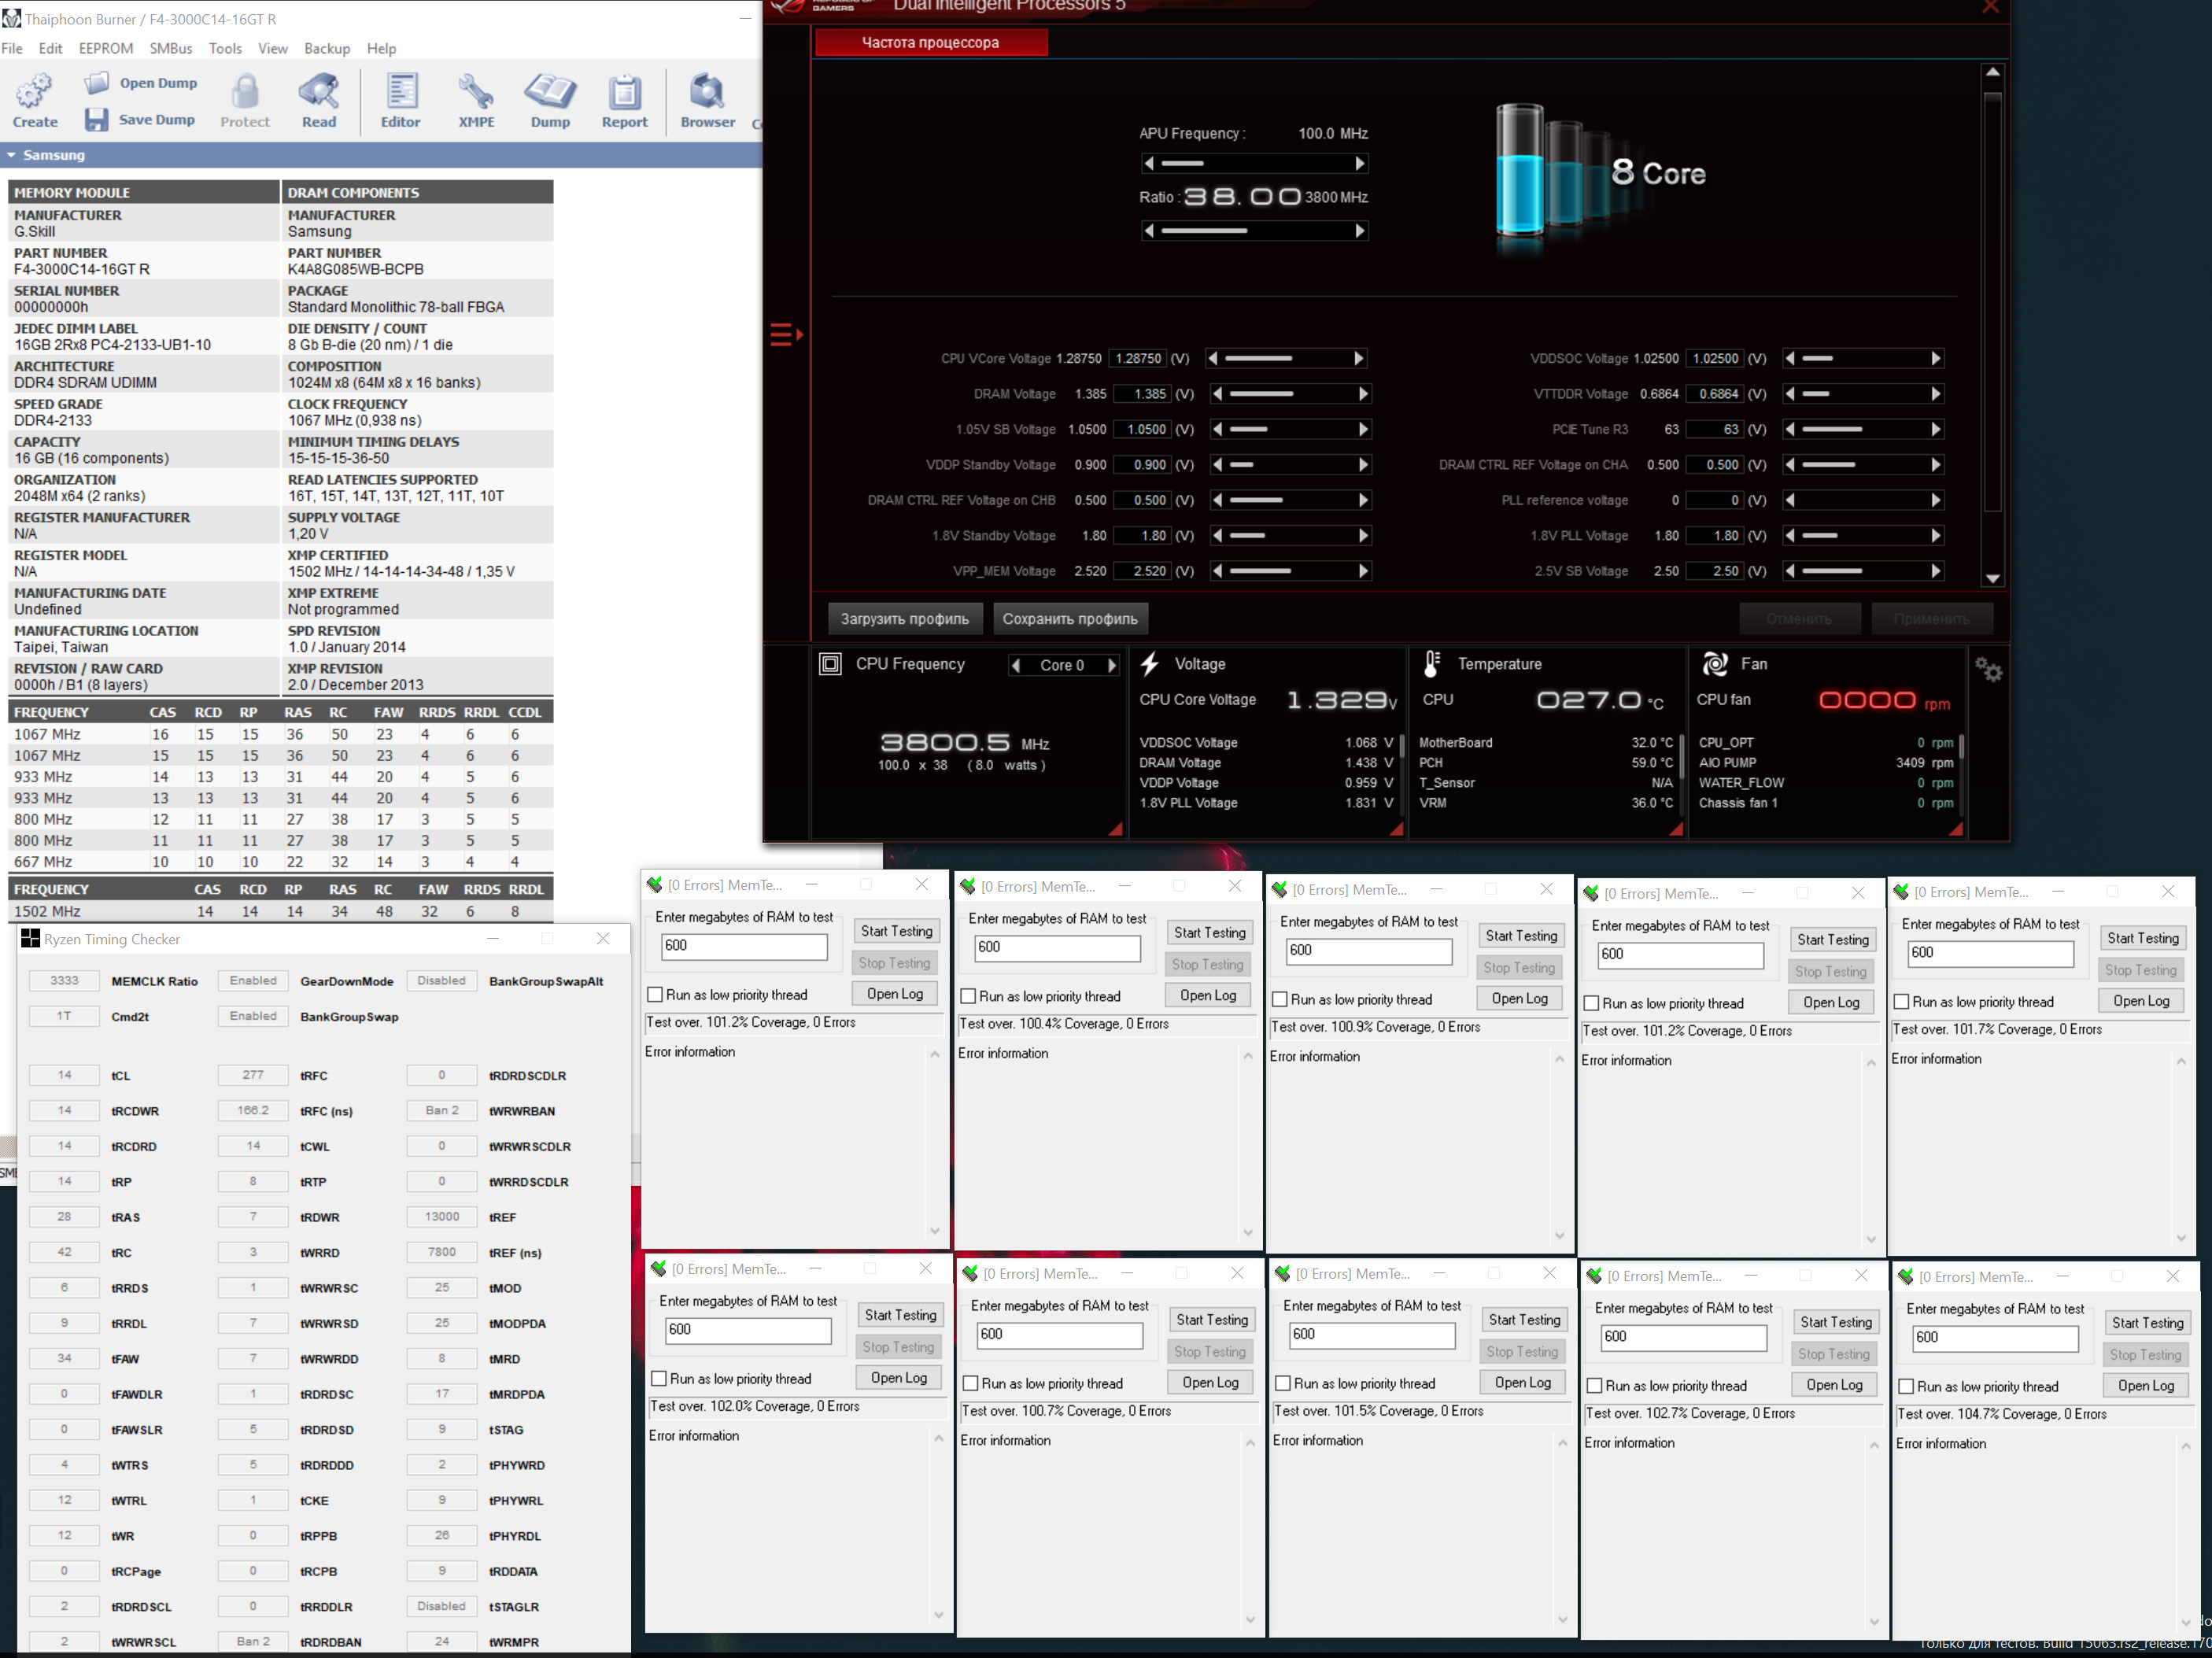Click the Сохранить профиль button

[1069, 619]
